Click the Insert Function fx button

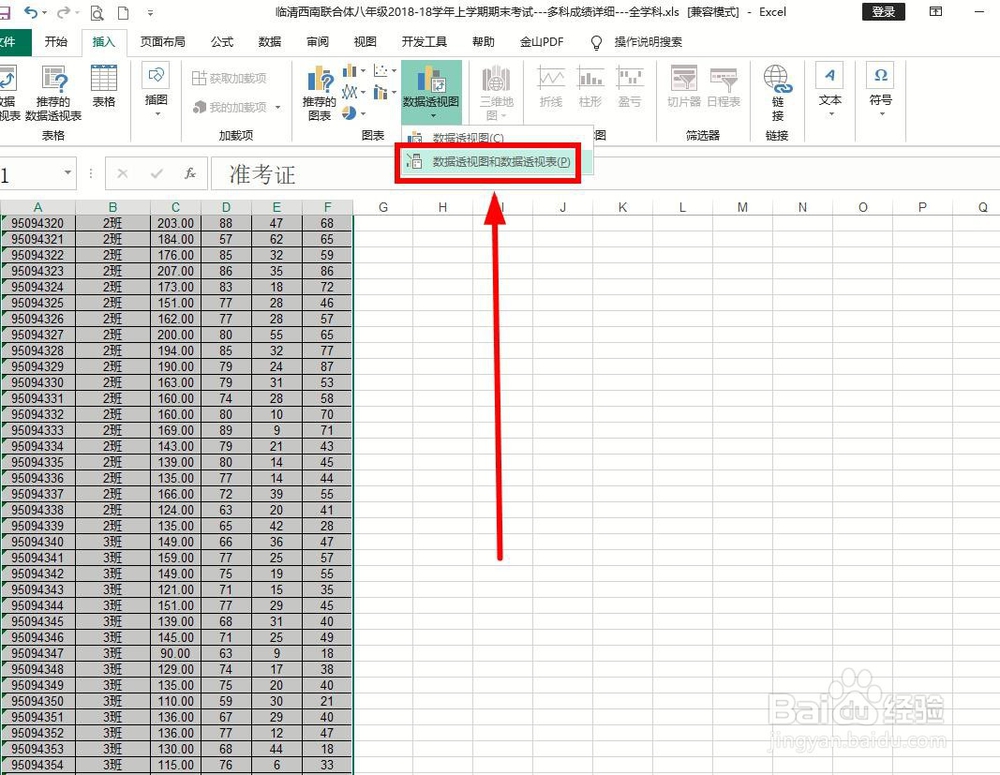[x=189, y=174]
